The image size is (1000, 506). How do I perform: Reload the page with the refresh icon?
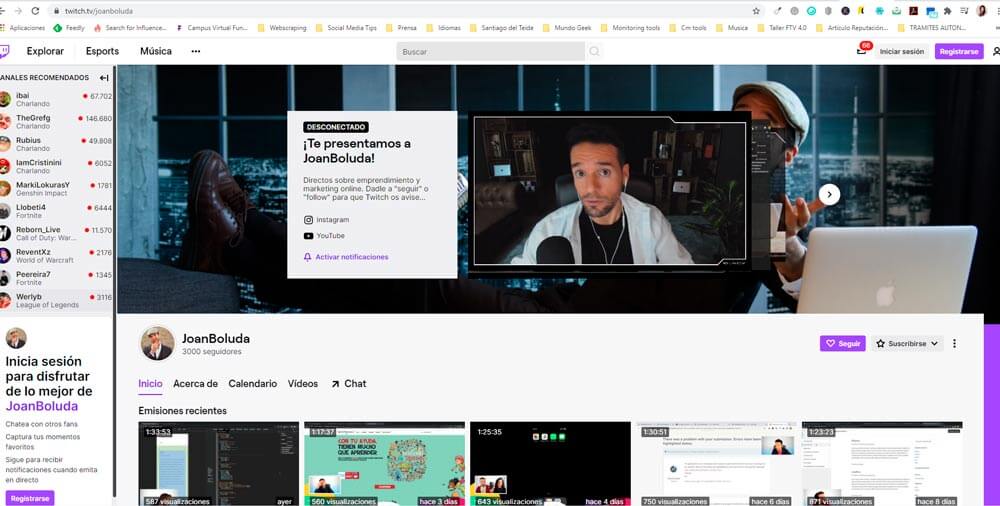[x=35, y=11]
